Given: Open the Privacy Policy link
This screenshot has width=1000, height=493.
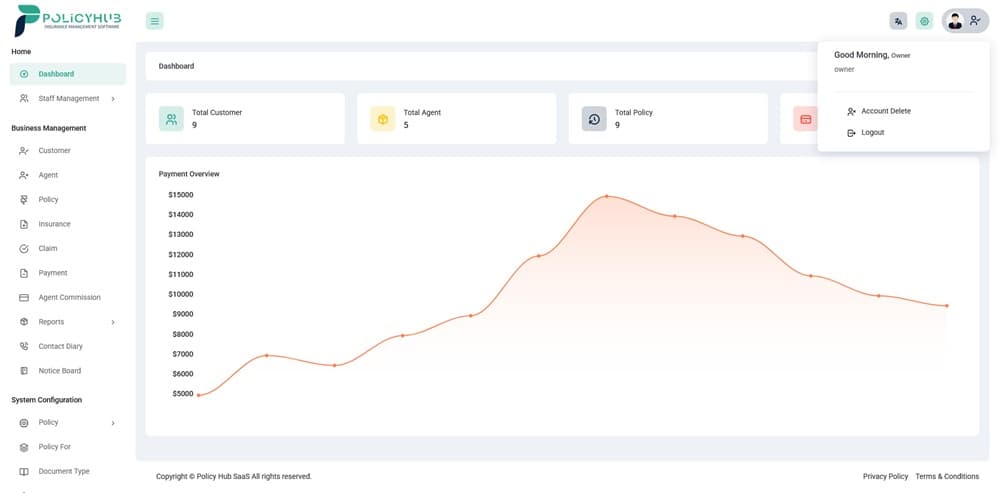Looking at the screenshot, I should 885,476.
